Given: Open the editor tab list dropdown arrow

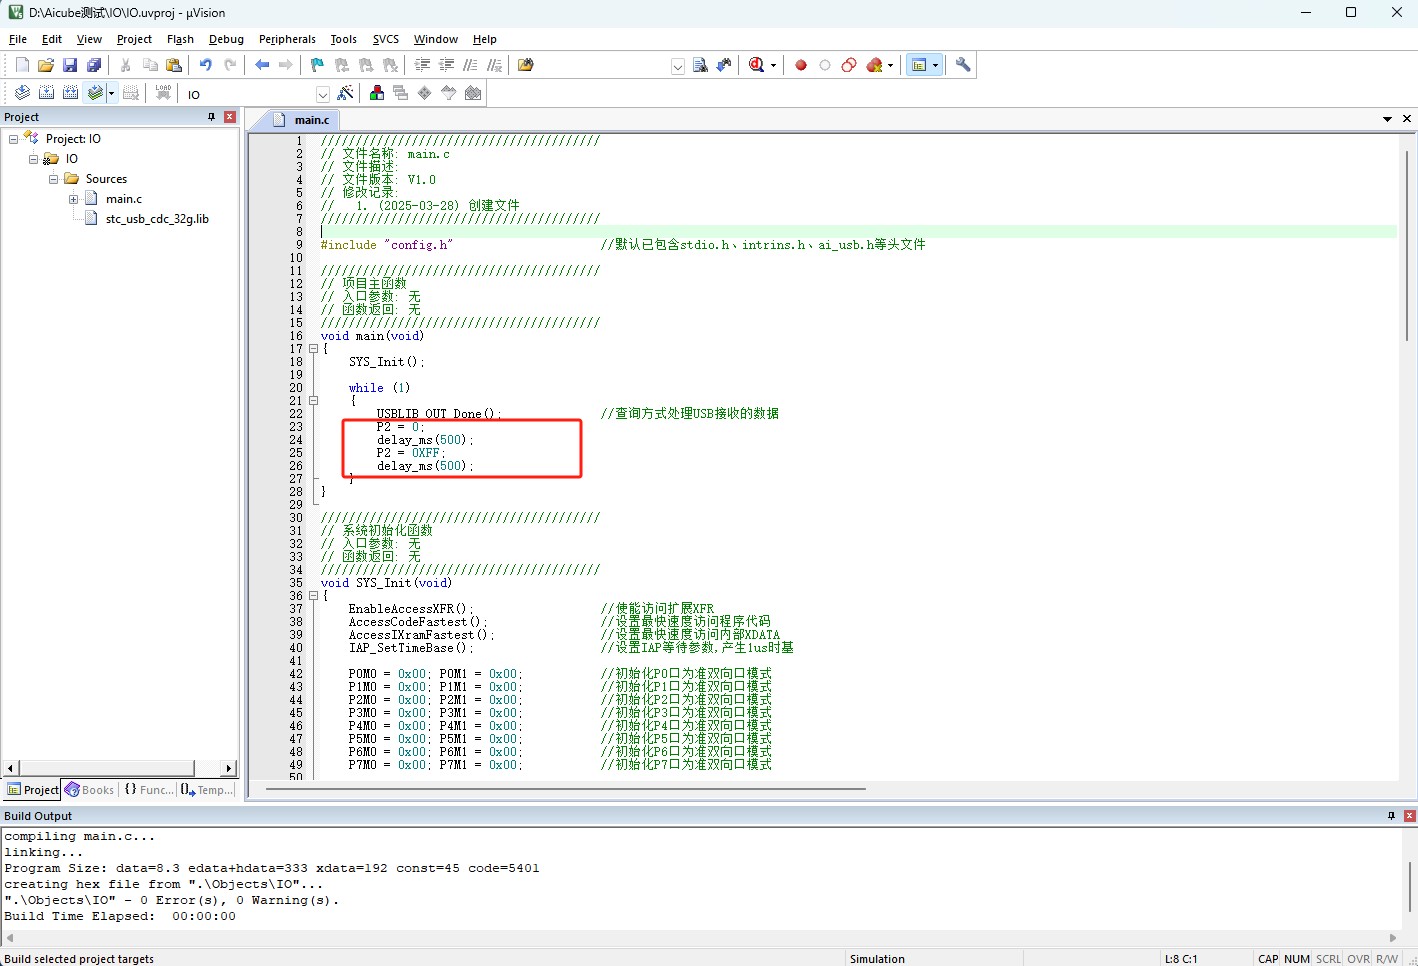Looking at the screenshot, I should tap(1387, 119).
